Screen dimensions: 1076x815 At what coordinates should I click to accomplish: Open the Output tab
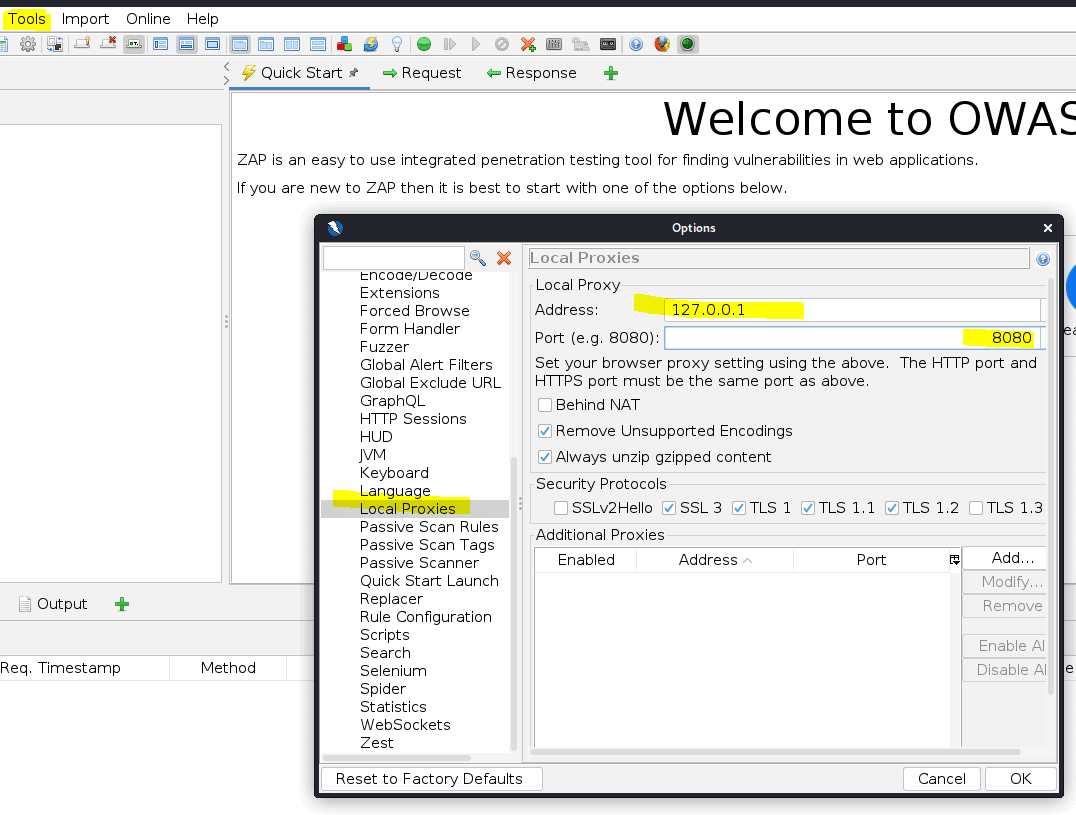pos(53,604)
